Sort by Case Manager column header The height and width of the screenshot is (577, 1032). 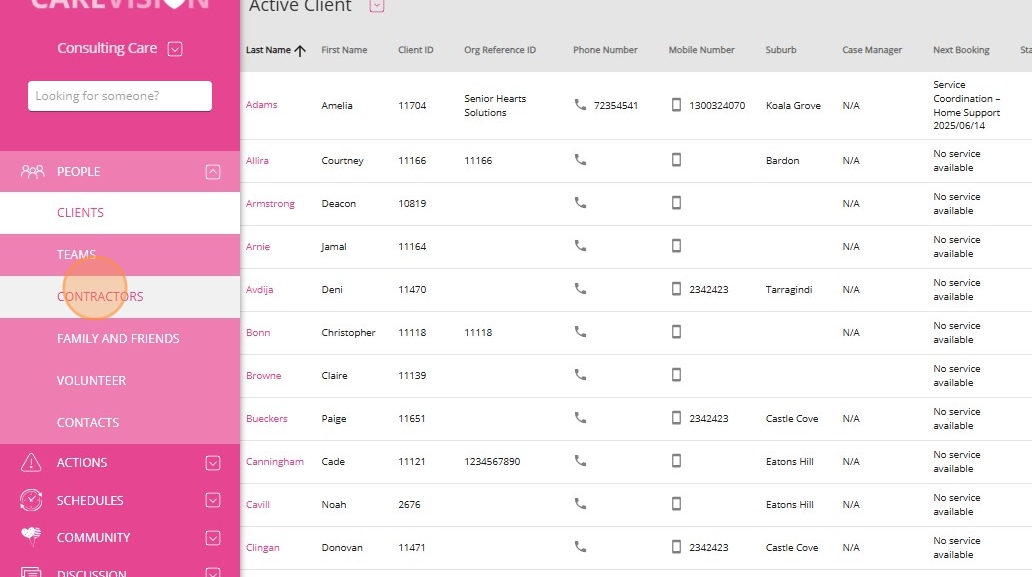click(872, 50)
